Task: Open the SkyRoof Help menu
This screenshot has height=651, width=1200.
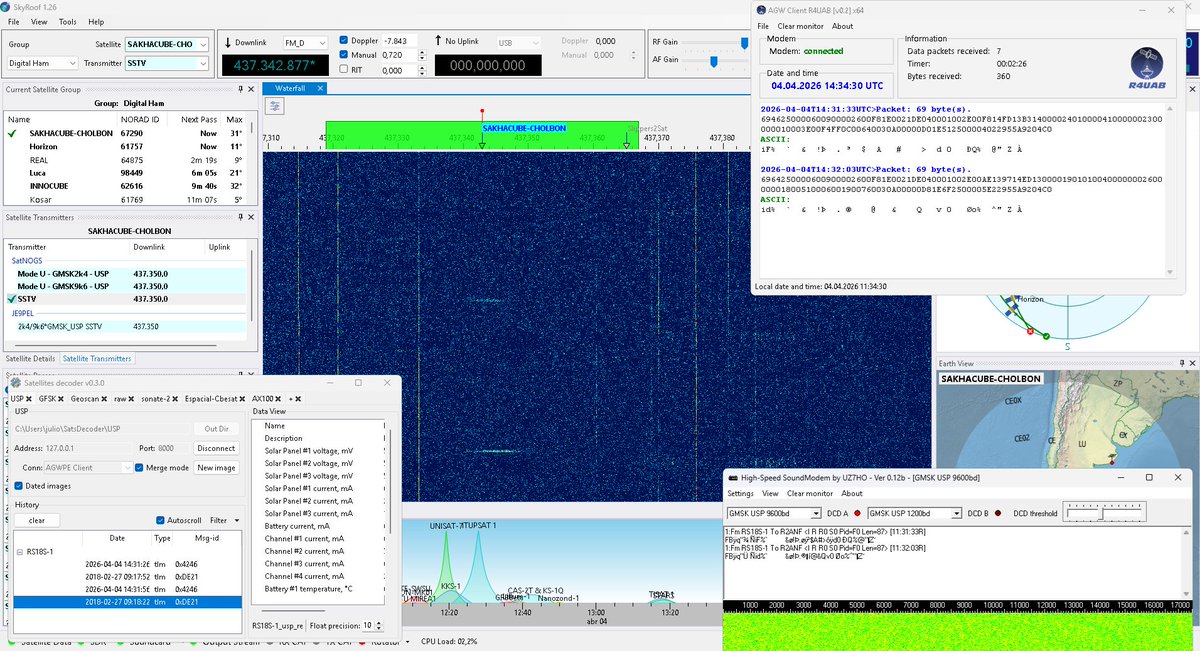Action: 96,21
